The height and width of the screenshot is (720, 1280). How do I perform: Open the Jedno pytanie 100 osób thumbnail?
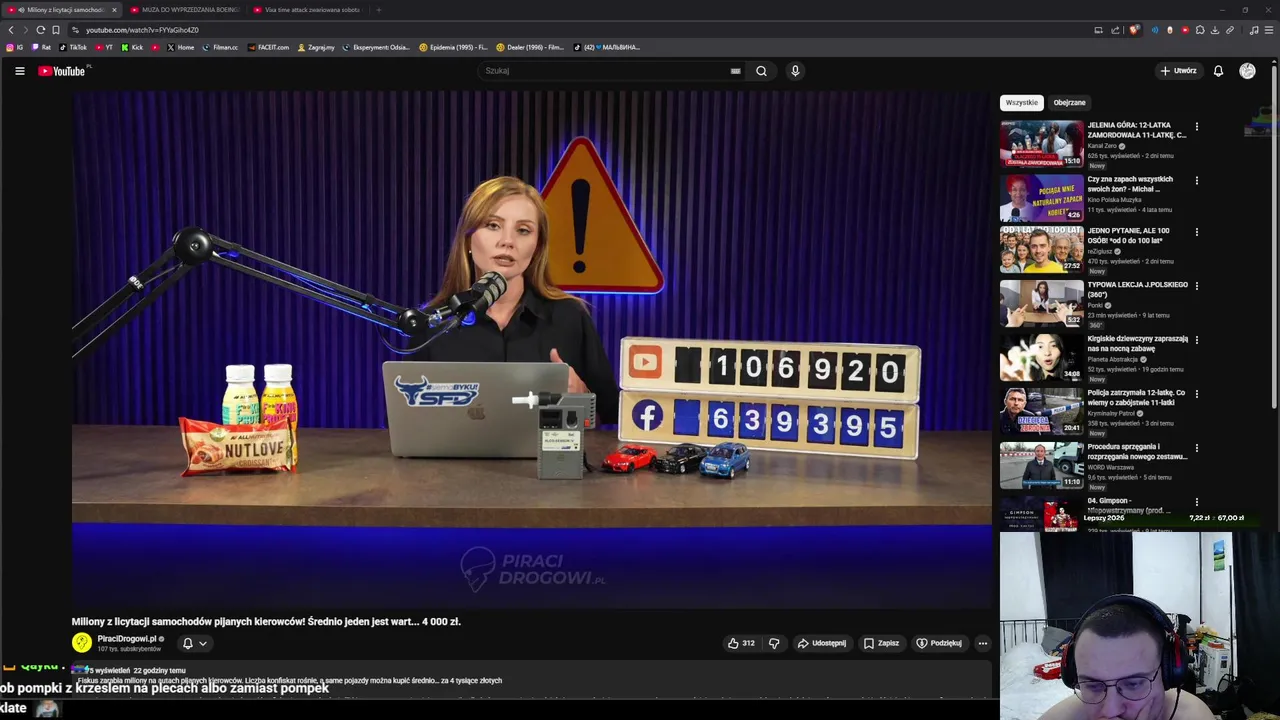(1041, 250)
